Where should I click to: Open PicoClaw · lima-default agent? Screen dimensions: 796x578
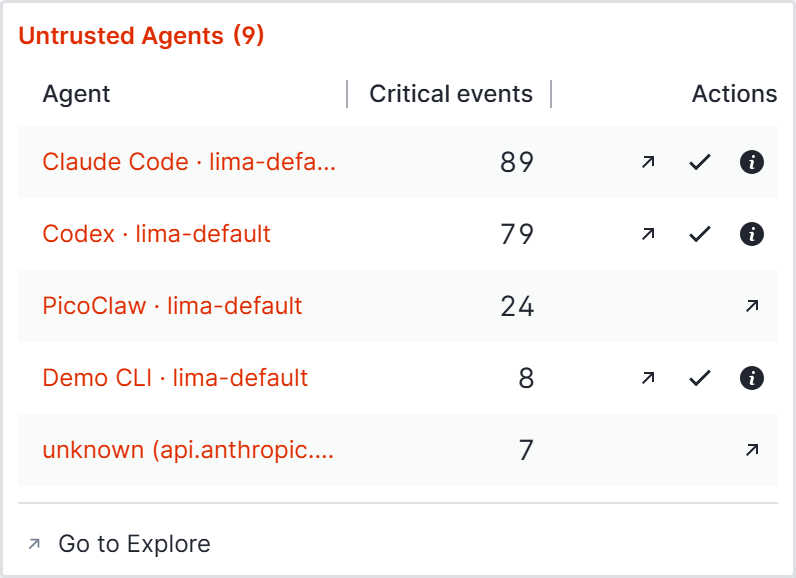[172, 306]
